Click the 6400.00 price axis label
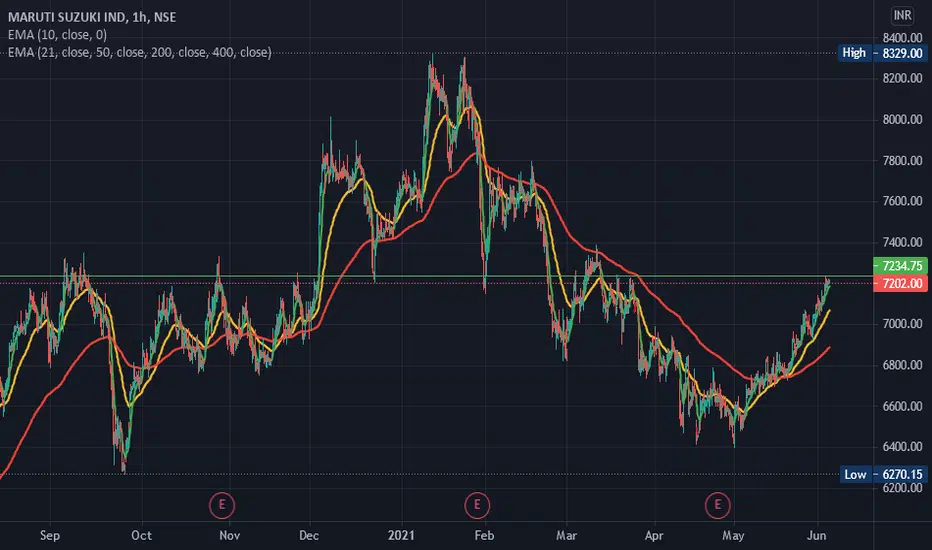932x550 pixels. point(902,447)
